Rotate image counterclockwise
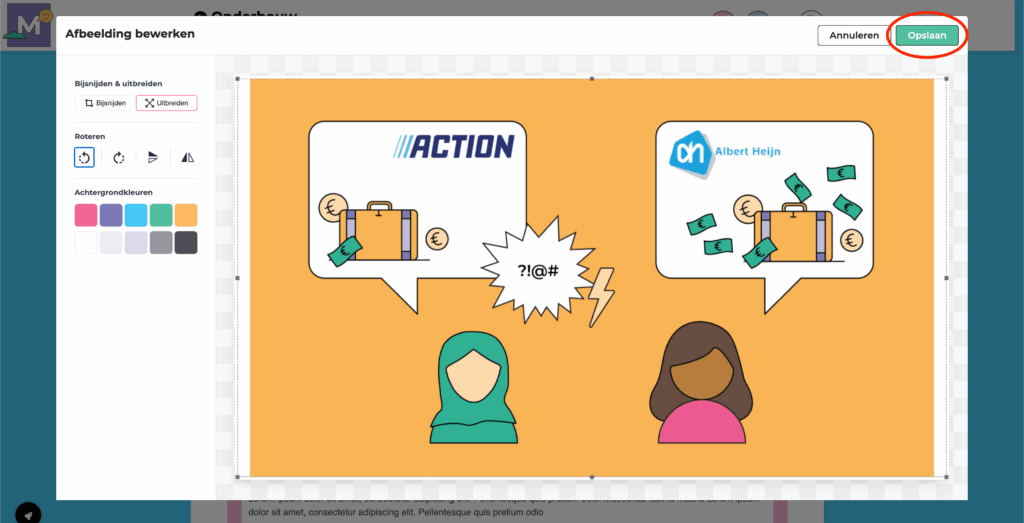The width and height of the screenshot is (1024, 523). tap(84, 157)
